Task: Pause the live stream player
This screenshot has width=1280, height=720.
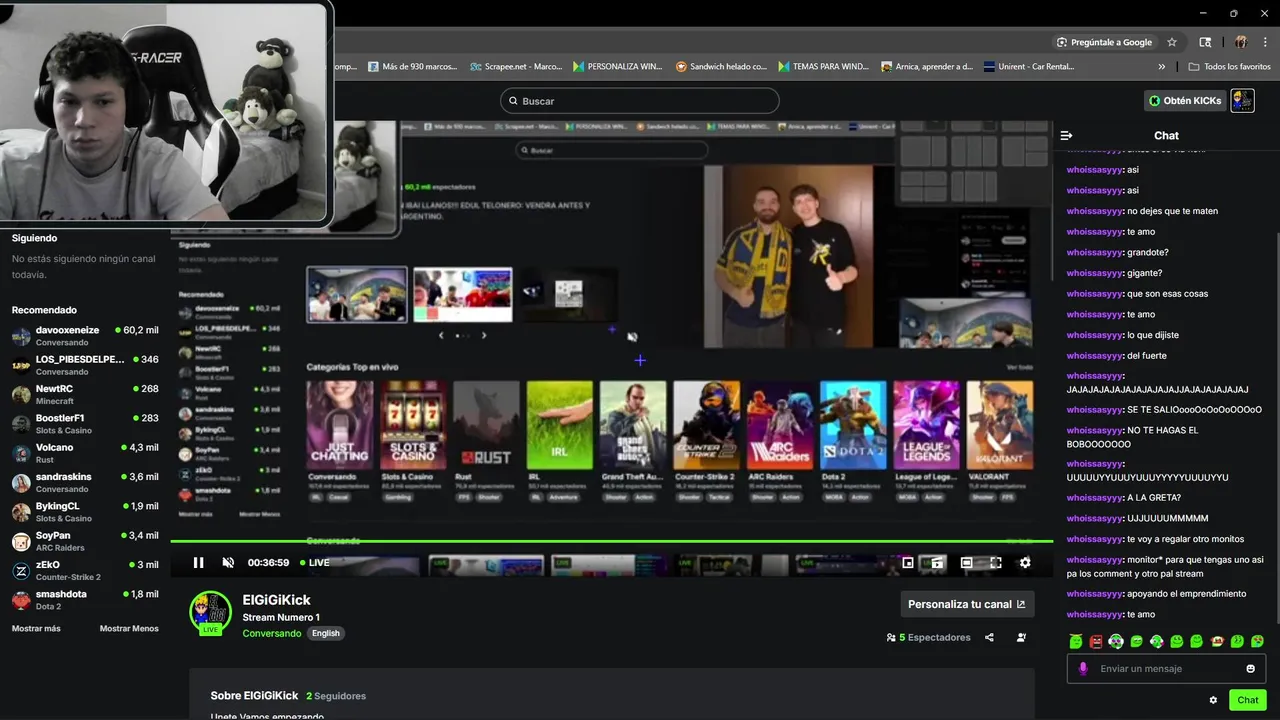Action: point(198,563)
